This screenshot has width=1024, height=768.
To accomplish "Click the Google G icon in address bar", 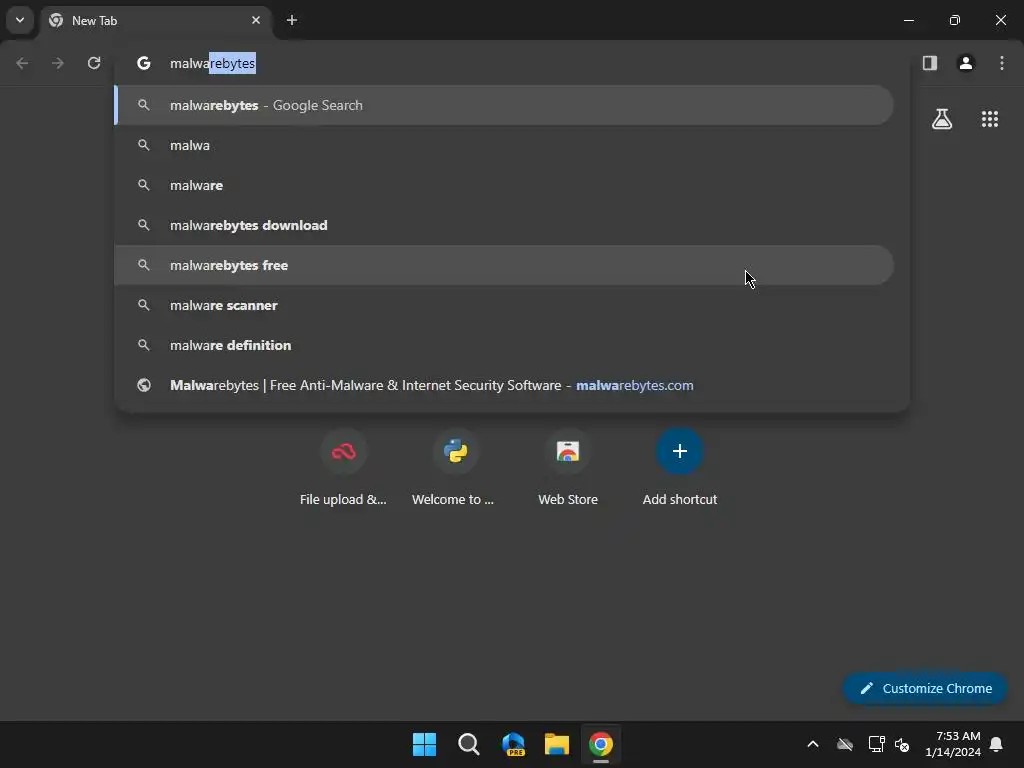I will [144, 63].
